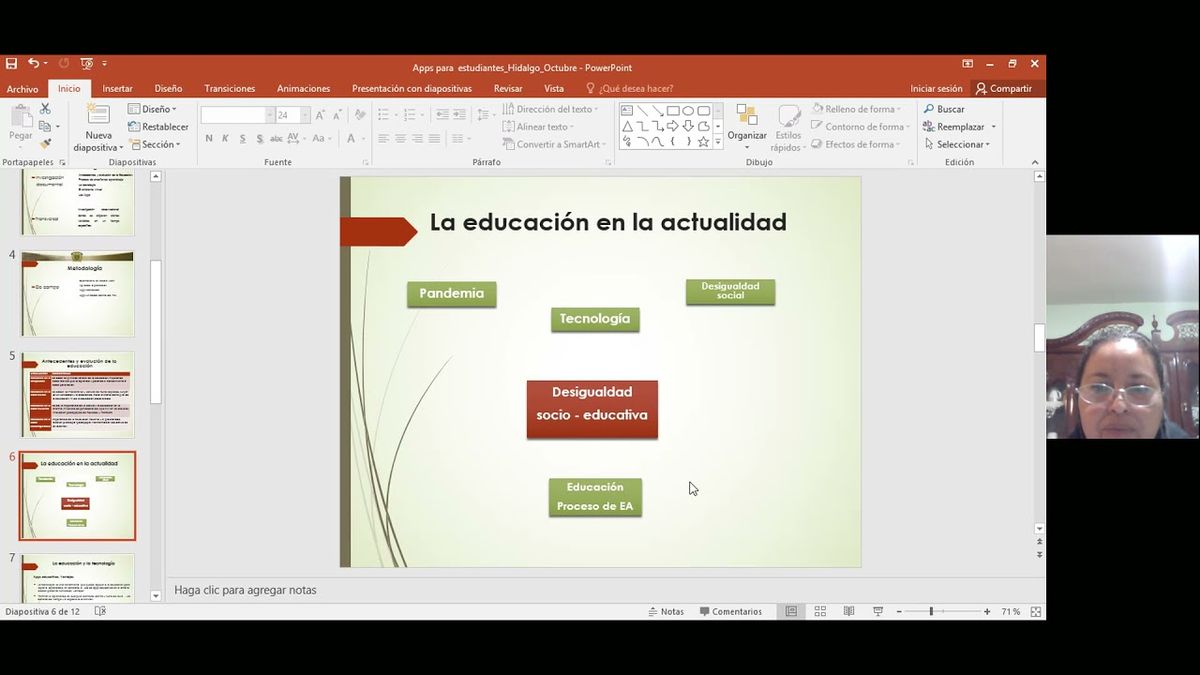Cut selection with scissors icon
This screenshot has width=1200, height=675.
click(x=45, y=109)
